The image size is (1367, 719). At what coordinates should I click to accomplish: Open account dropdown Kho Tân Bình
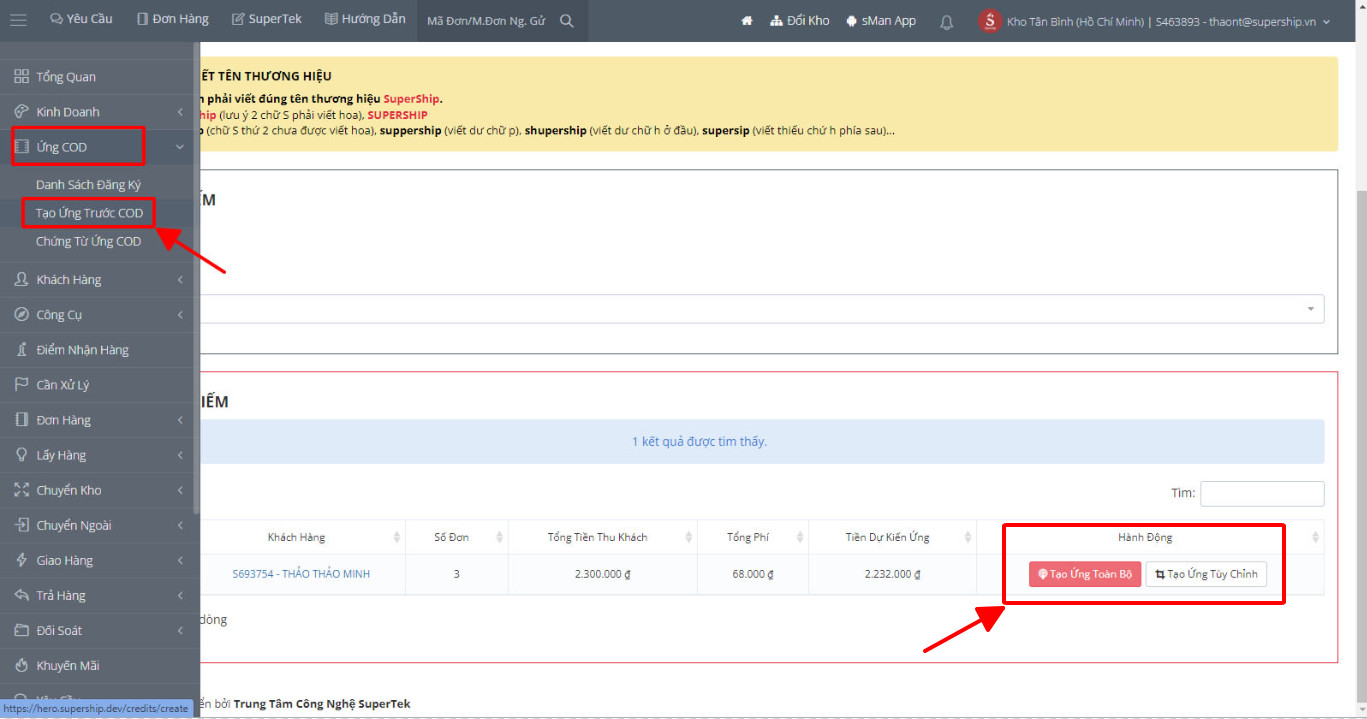pos(1168,21)
